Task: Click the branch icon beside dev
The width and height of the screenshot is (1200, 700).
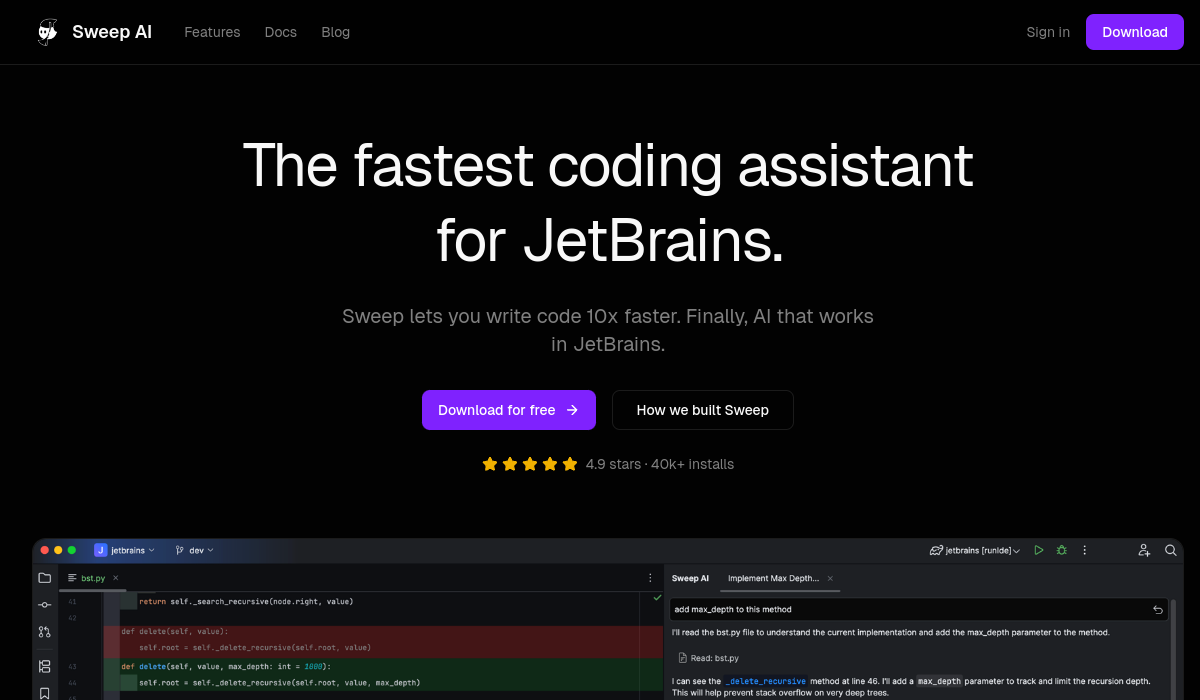Action: coord(179,550)
